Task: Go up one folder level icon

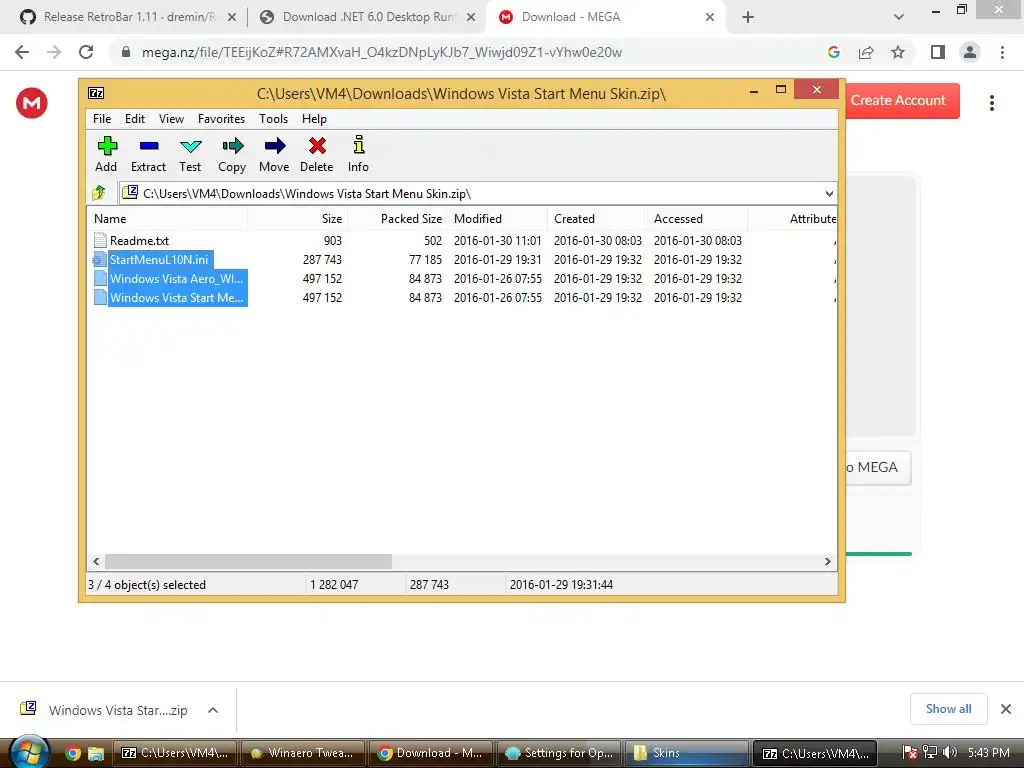Action: point(99,193)
